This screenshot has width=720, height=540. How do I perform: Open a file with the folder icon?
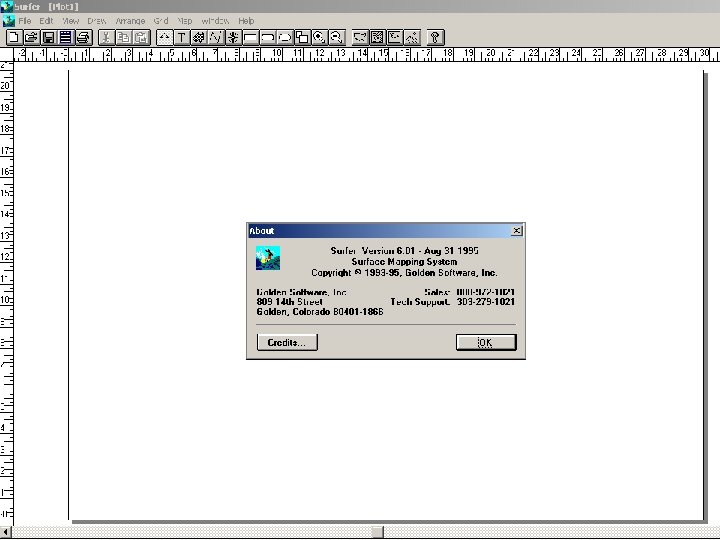(31, 37)
